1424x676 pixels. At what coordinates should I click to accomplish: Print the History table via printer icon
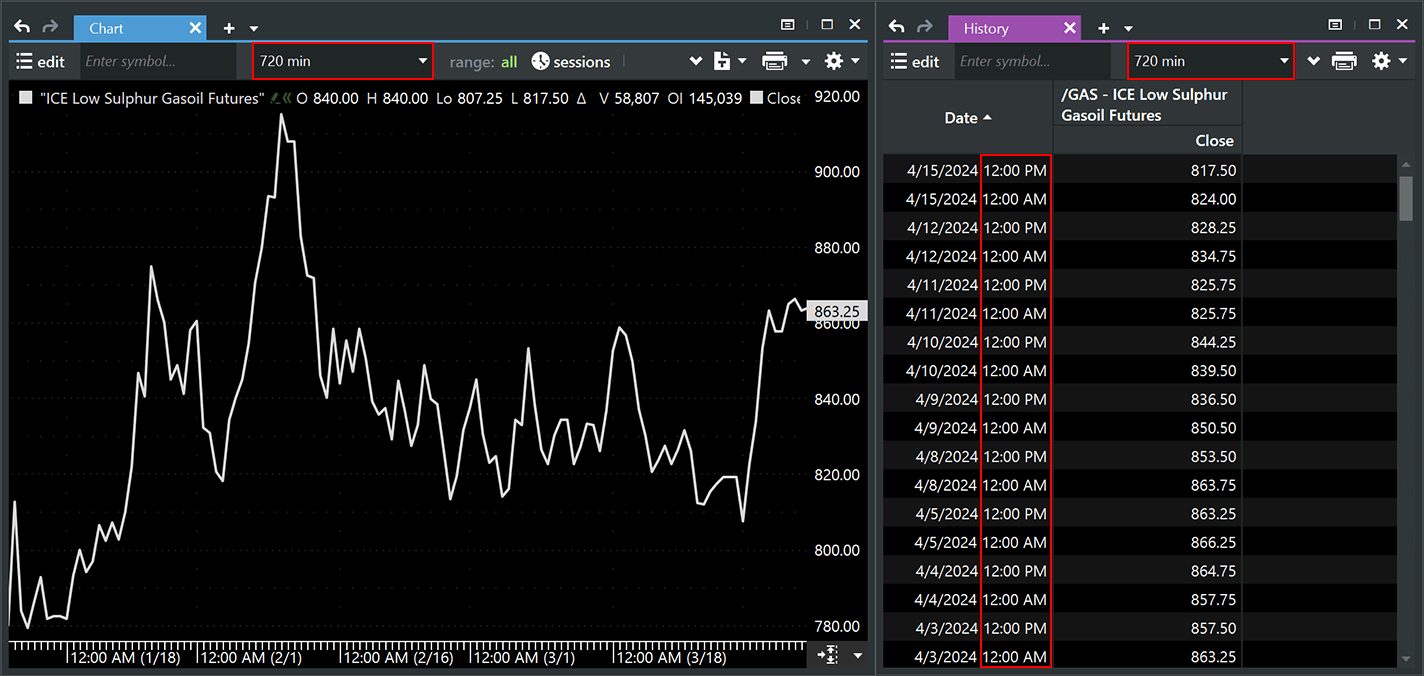[x=1345, y=62]
